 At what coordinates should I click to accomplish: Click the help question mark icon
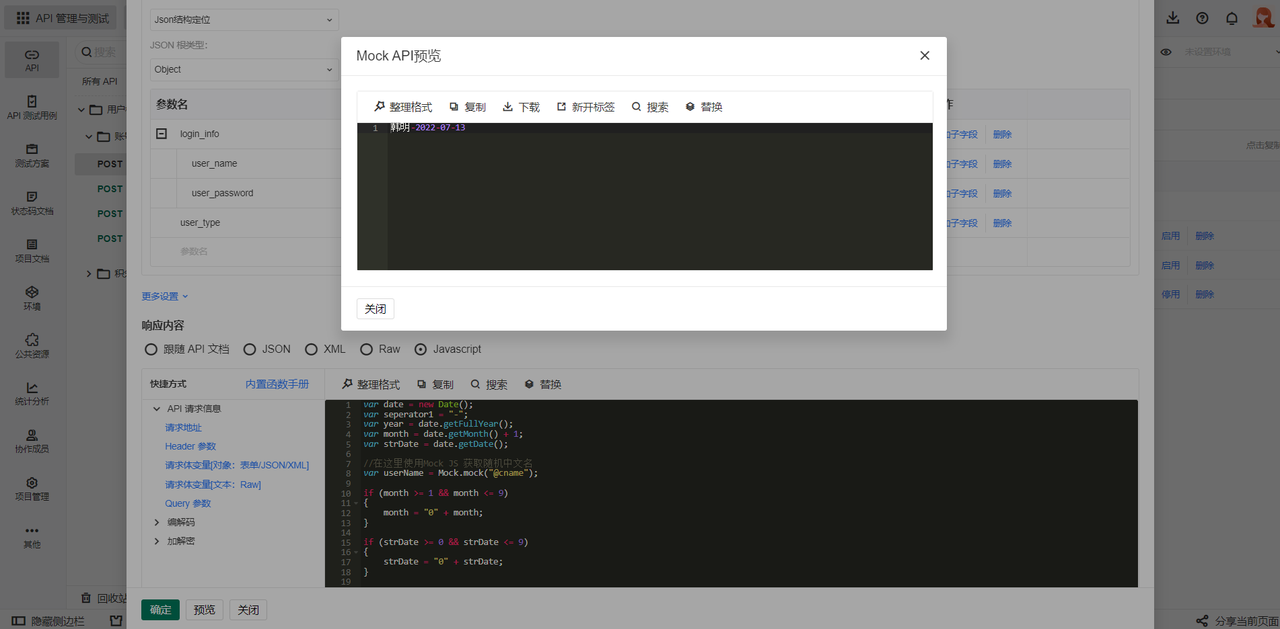click(x=1202, y=18)
